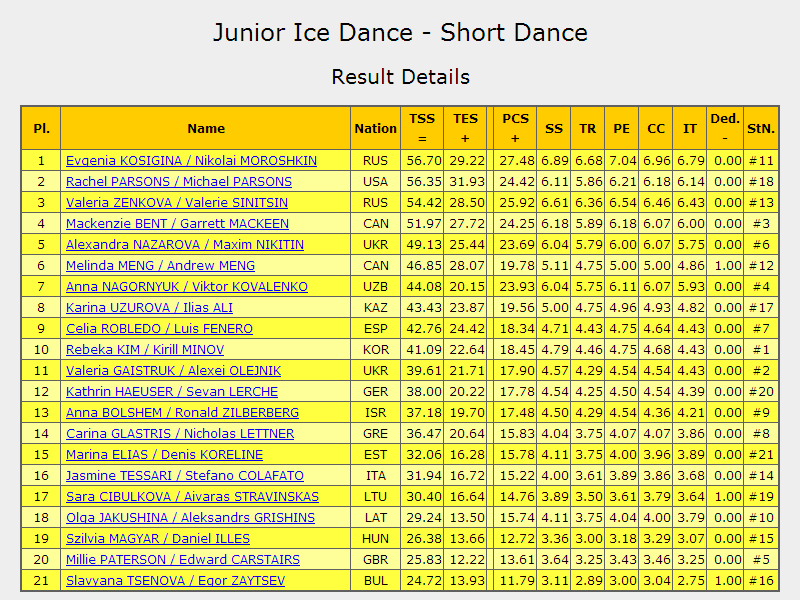Open Celia ROBLEDO / Luis FENERO link

159,328
